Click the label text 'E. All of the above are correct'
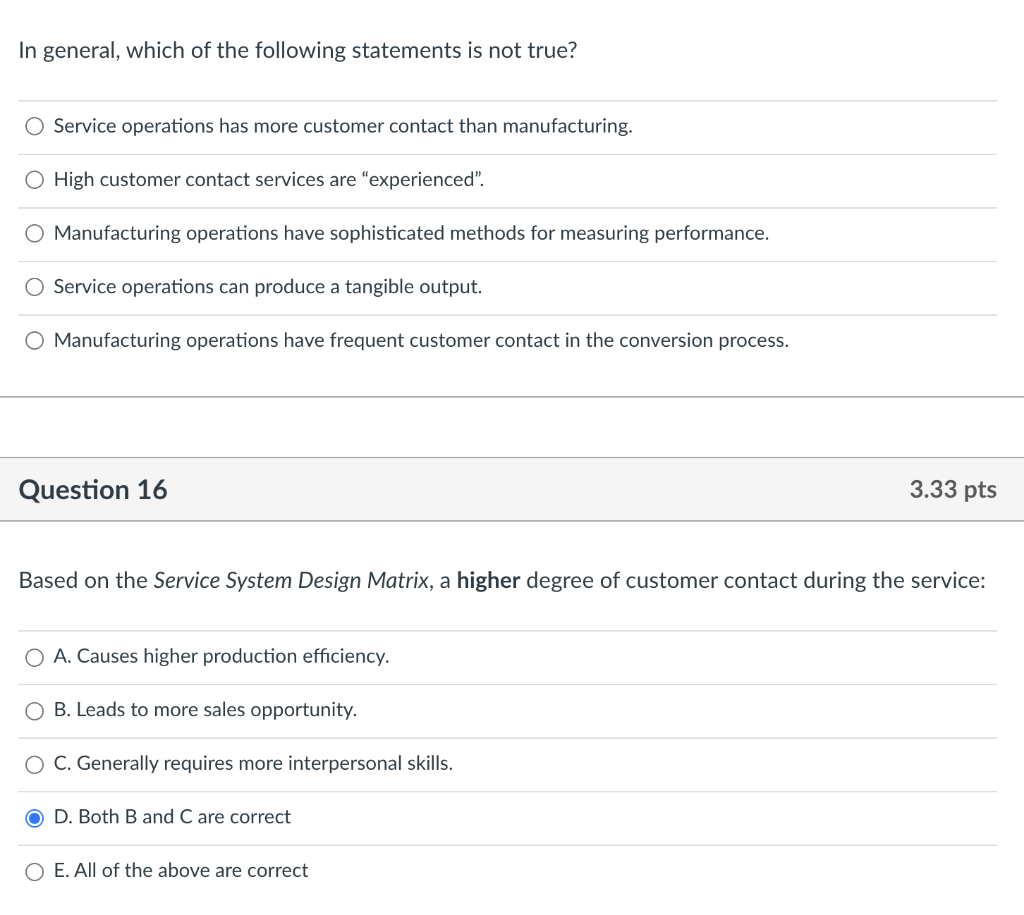The width and height of the screenshot is (1024, 915). tap(181, 871)
